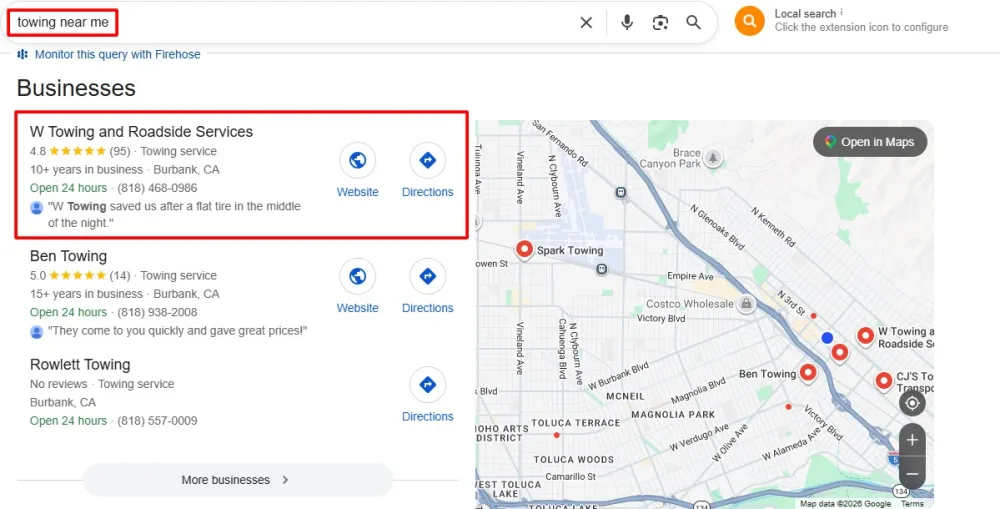Click "Click the extension icon to configure" text
The height and width of the screenshot is (509, 1000).
coord(861,27)
